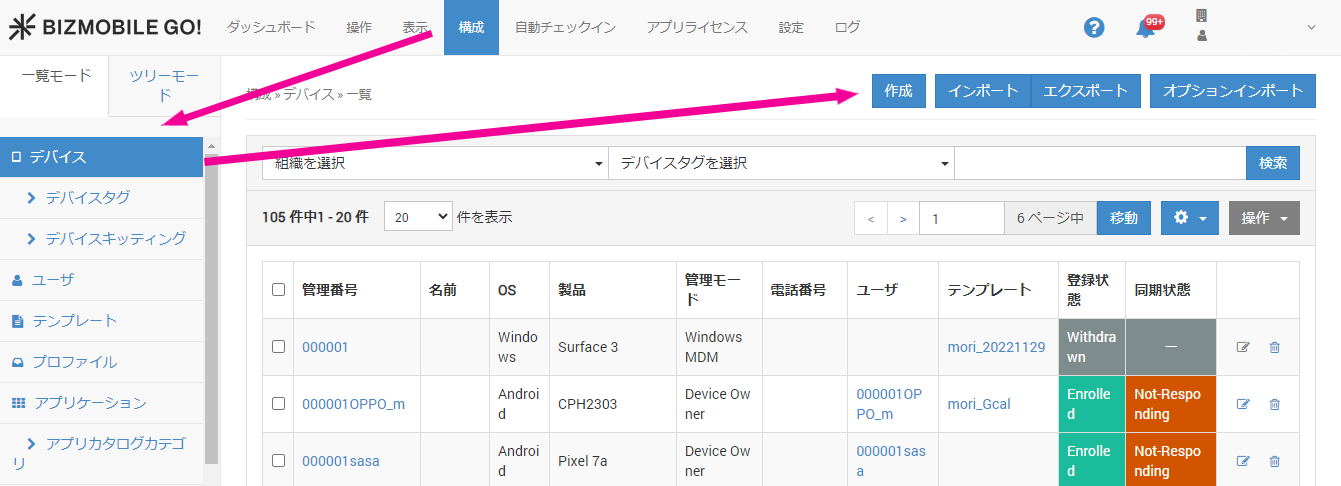1341x486 pixels.
Task: Click trash icon for 000001sasa row
Action: coord(1274,461)
